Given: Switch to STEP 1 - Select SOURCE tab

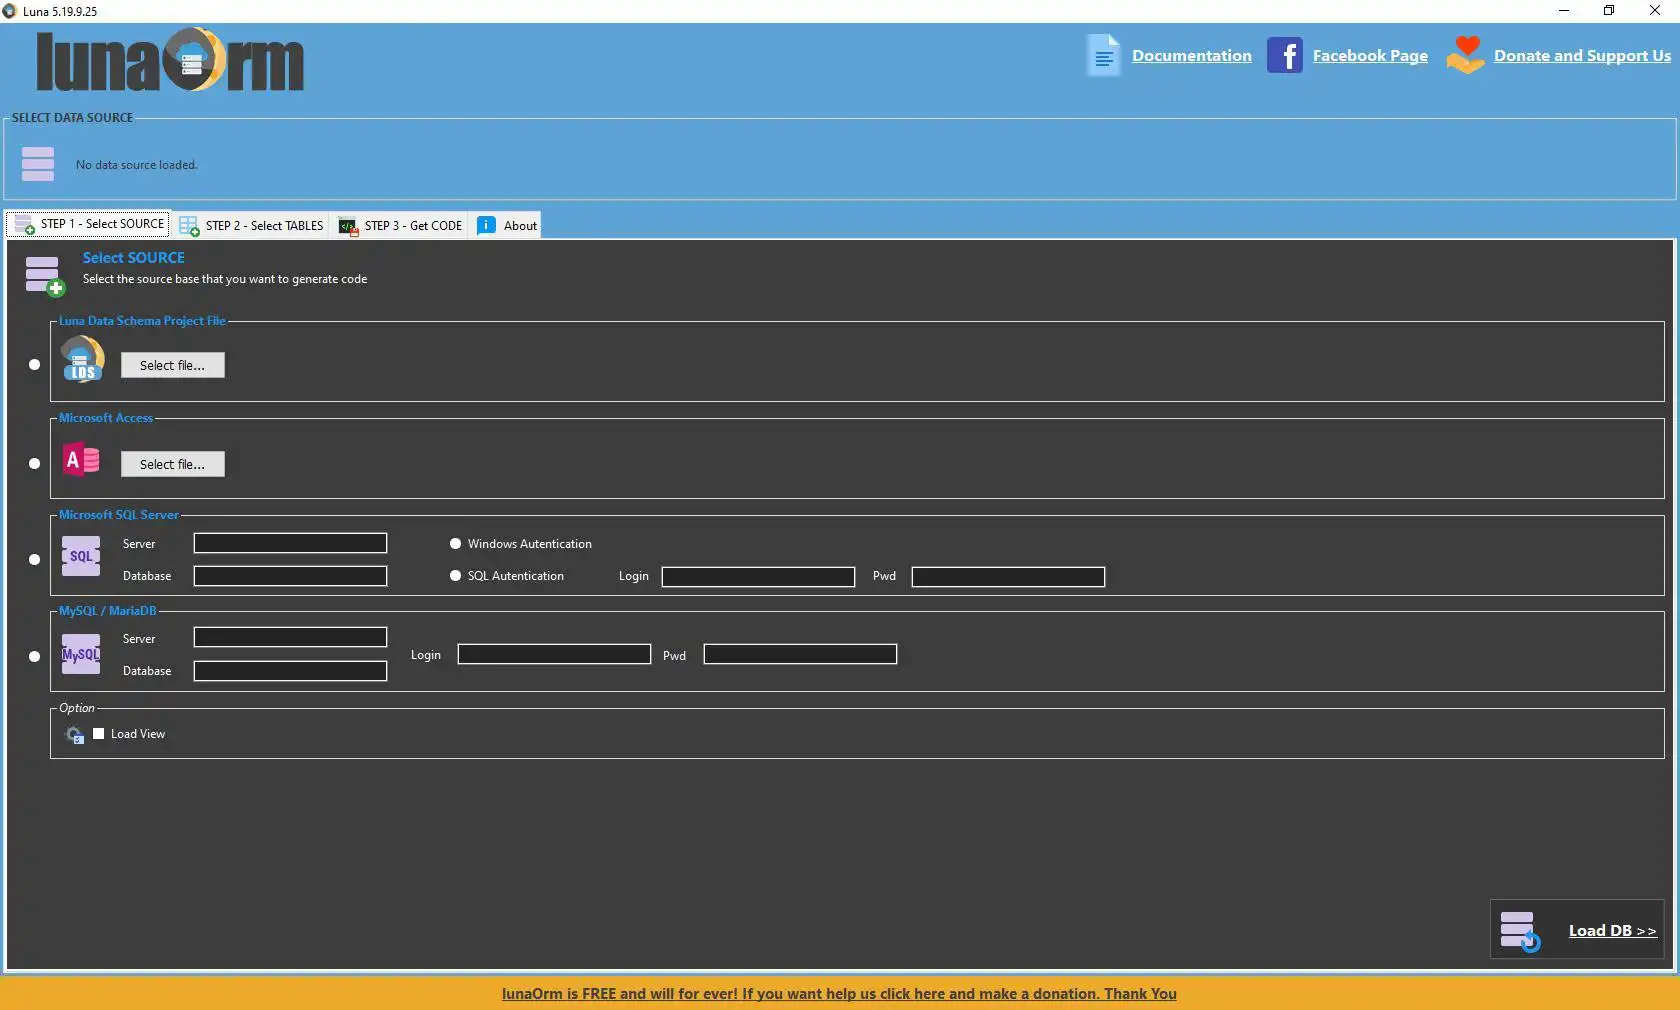Looking at the screenshot, I should click(x=89, y=224).
